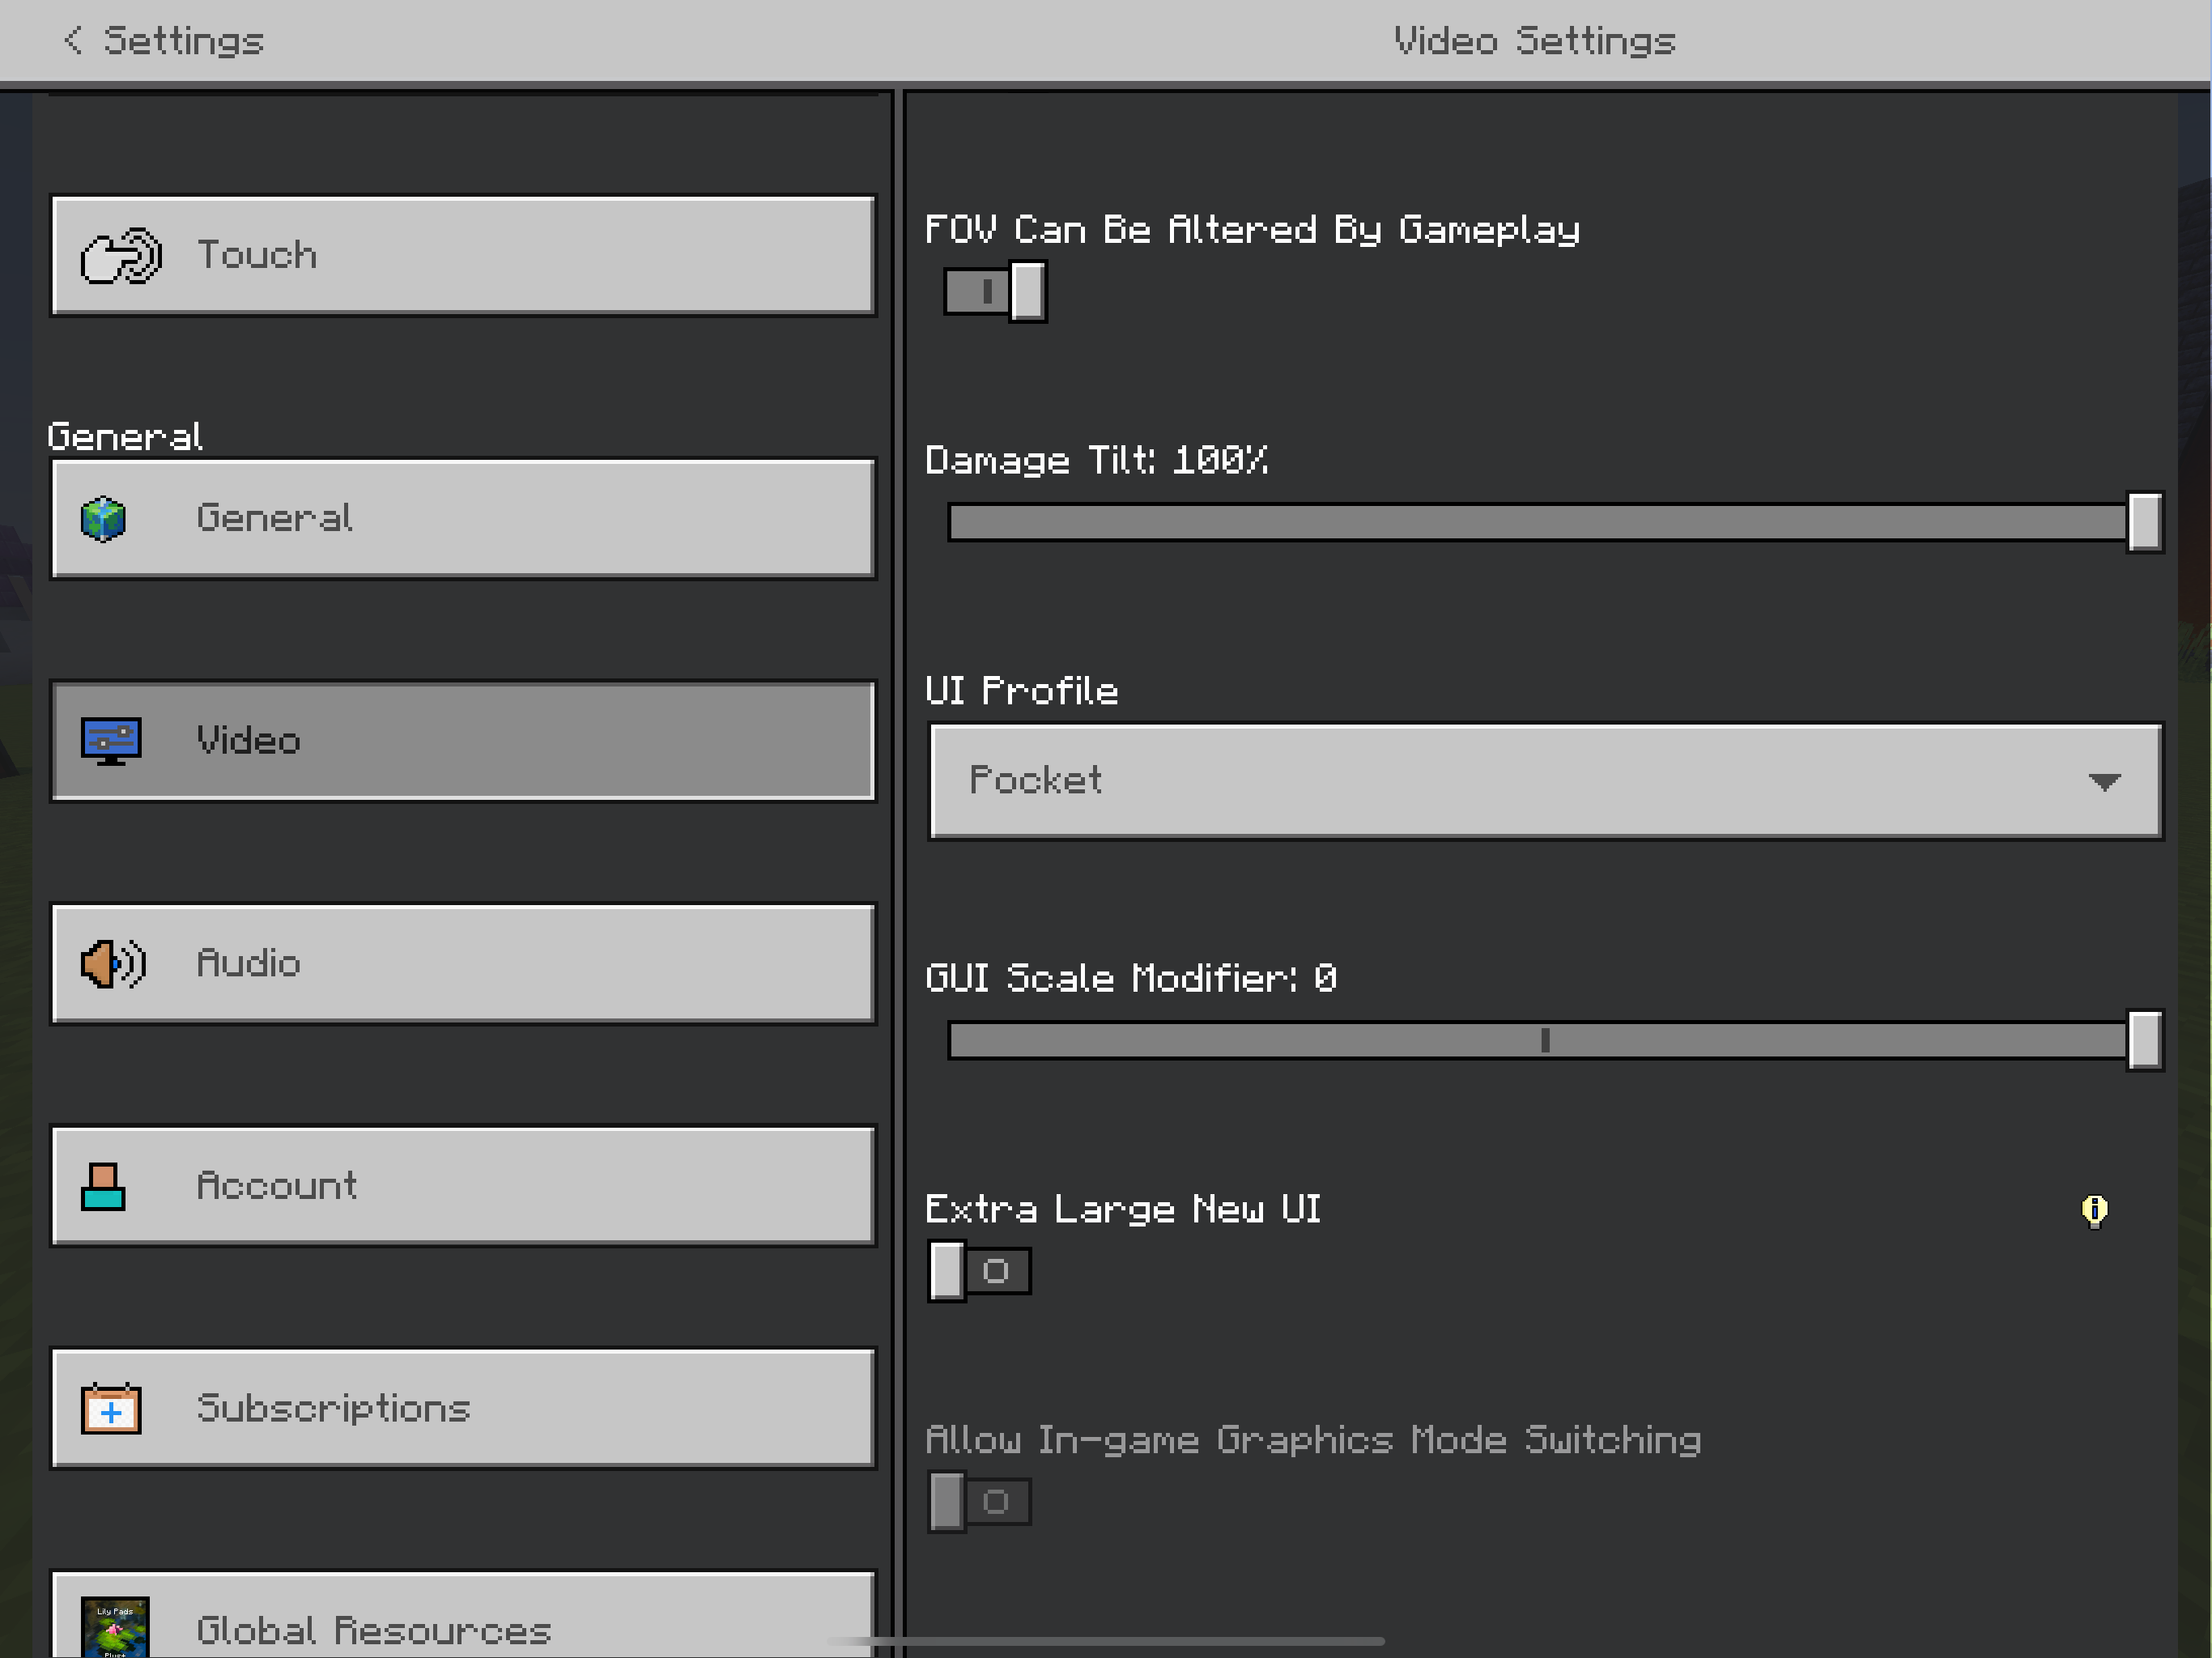Click the Audio speaker icon
2212x1658 pixels.
113,964
